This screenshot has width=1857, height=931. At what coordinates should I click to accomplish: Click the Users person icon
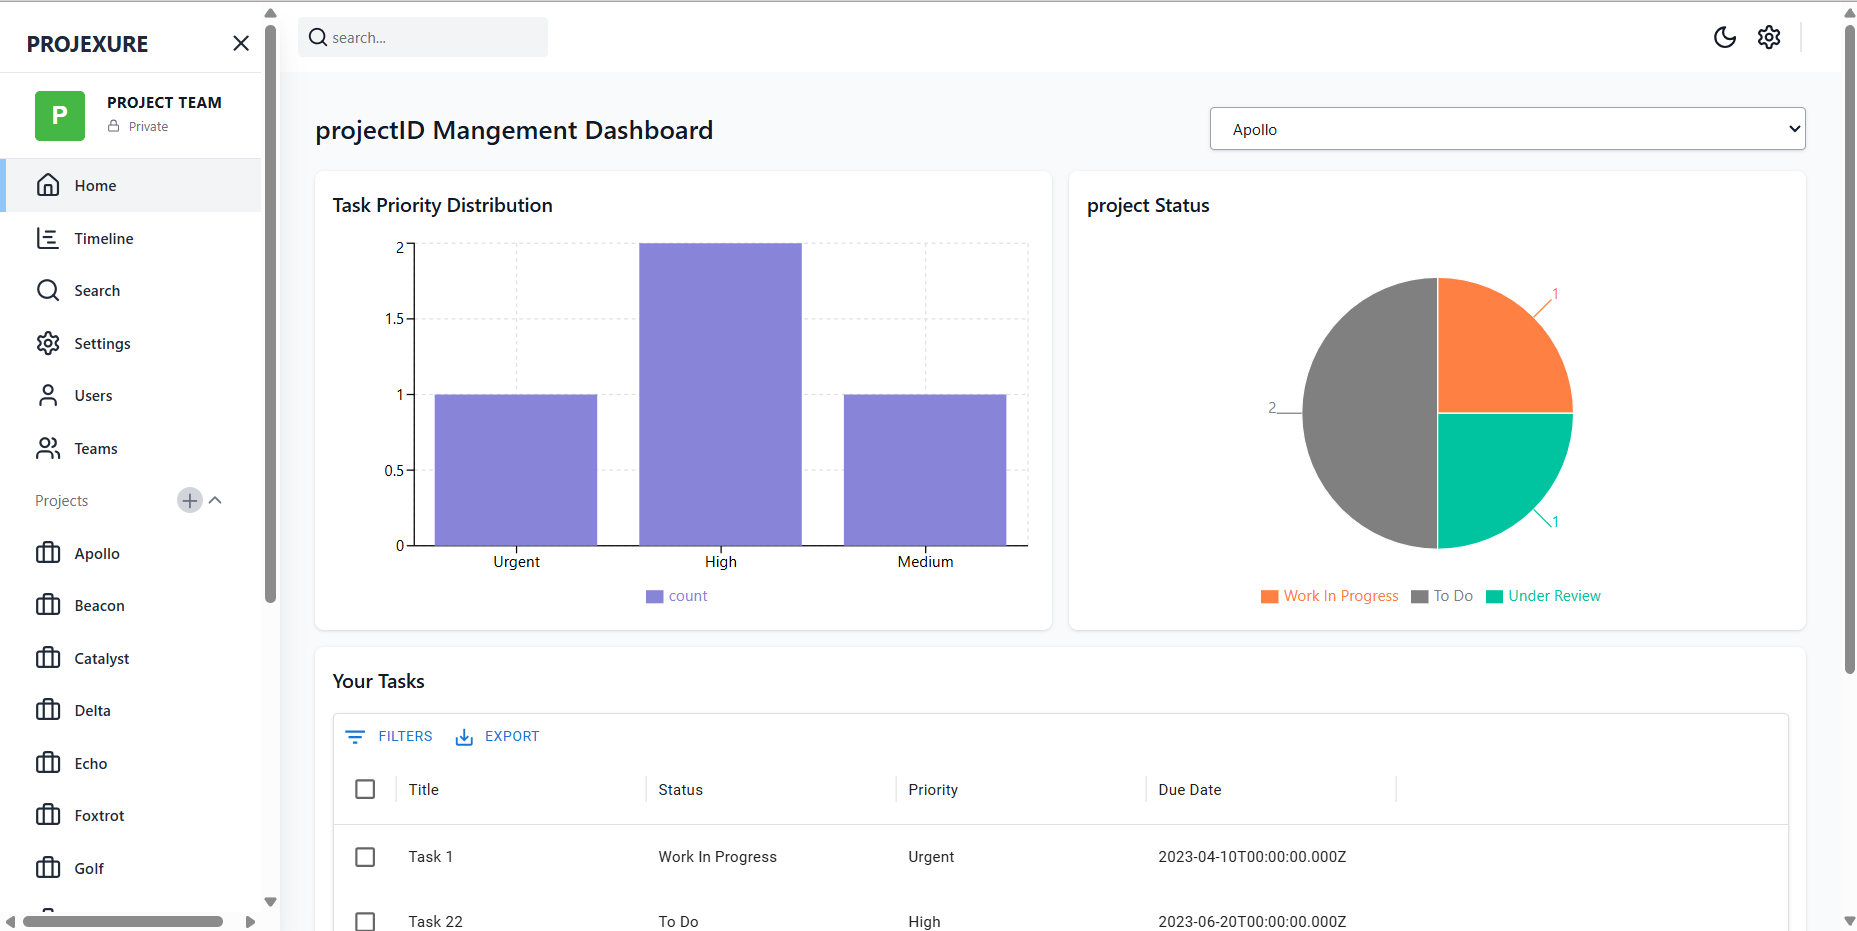coord(48,395)
